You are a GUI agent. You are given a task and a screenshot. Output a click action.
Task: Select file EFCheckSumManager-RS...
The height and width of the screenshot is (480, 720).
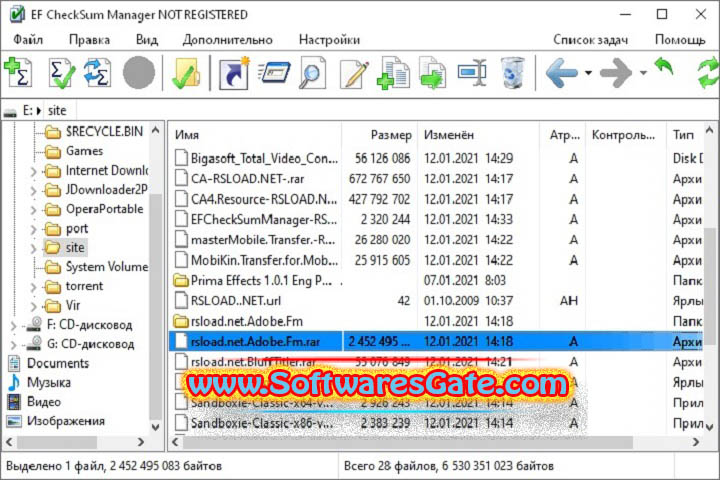pos(436,220)
